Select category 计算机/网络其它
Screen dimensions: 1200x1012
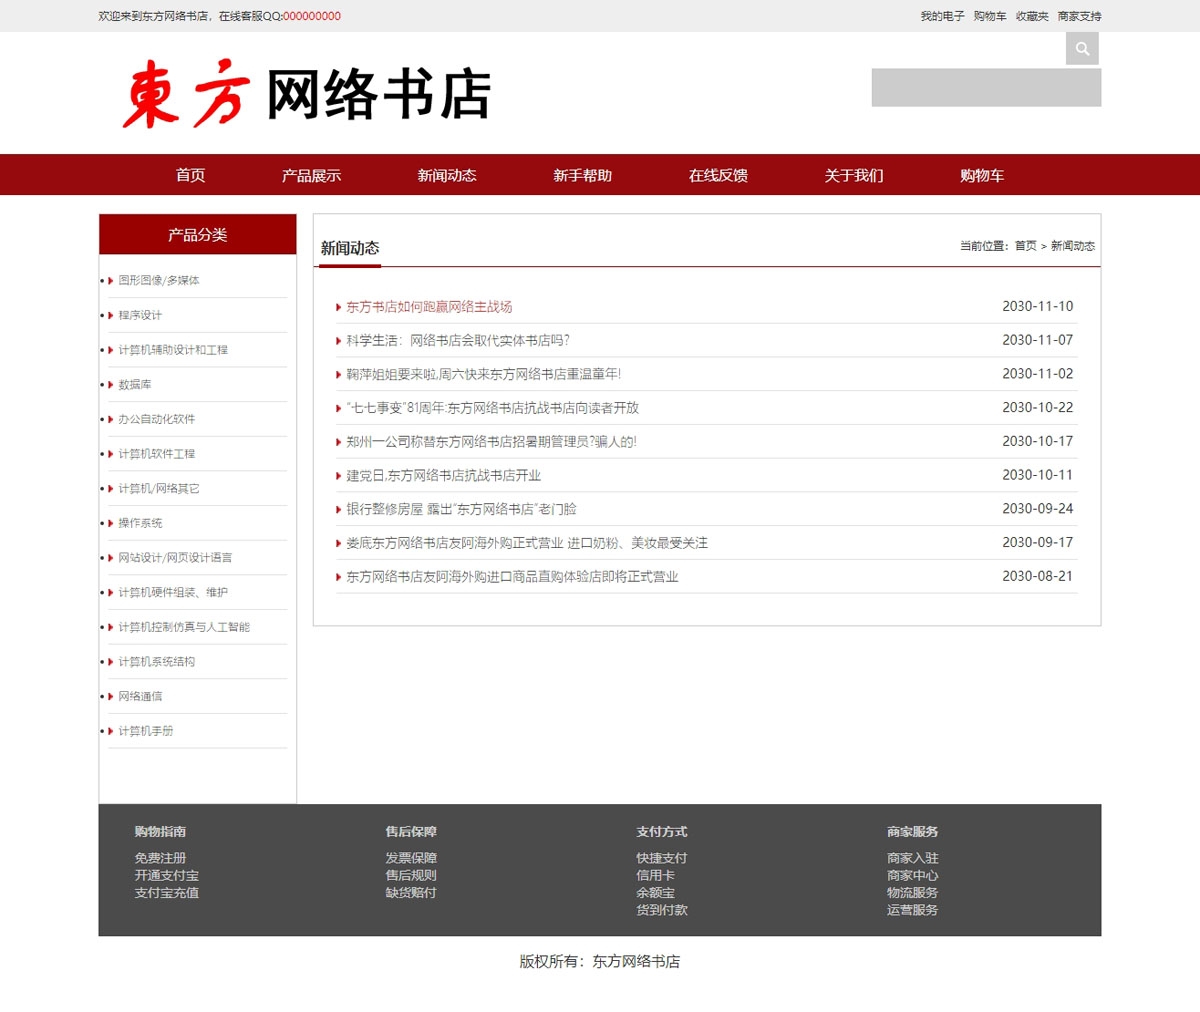159,488
